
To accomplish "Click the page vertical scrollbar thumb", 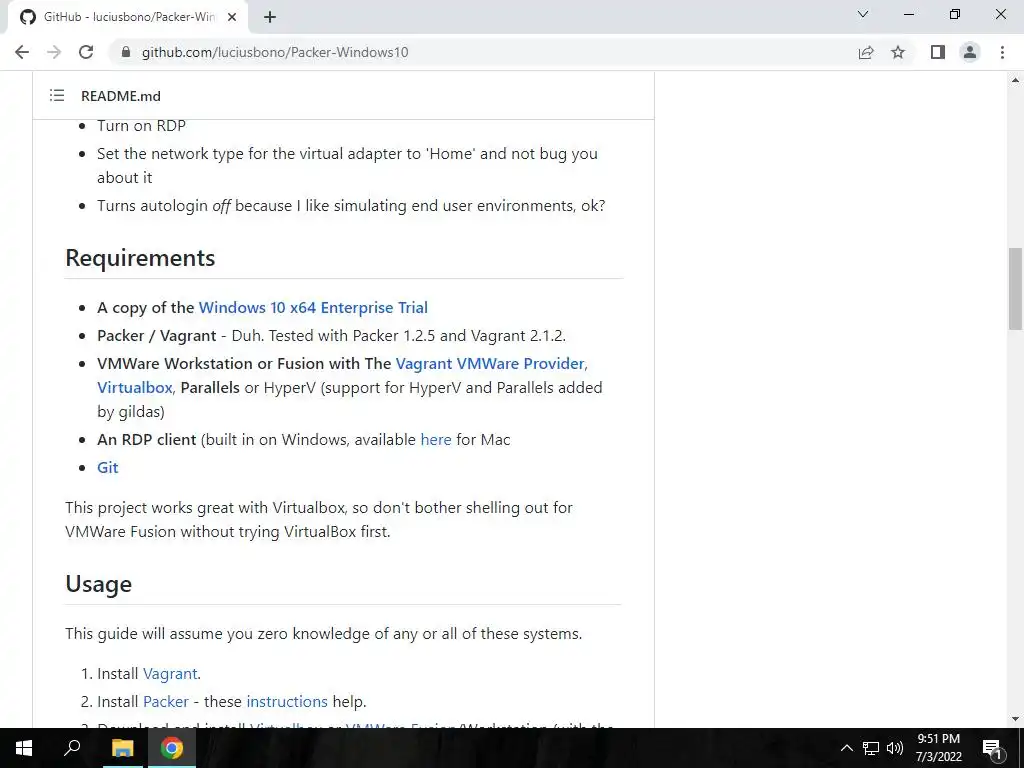I will pos(1015,289).
